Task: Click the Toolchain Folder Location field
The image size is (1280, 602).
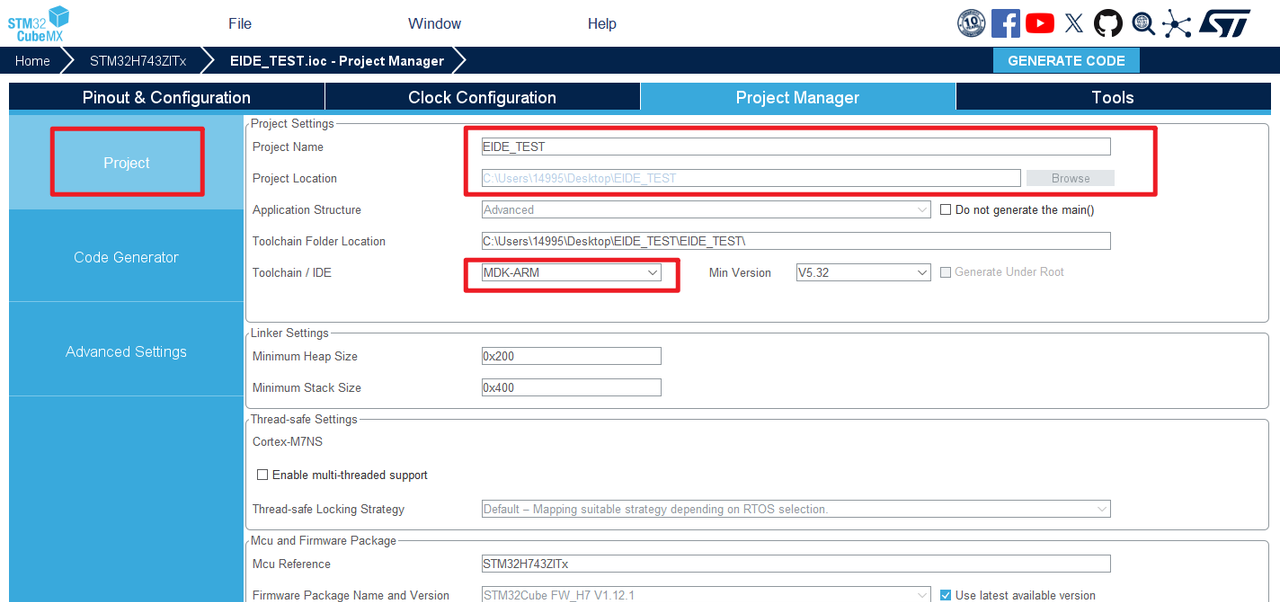Action: [796, 241]
